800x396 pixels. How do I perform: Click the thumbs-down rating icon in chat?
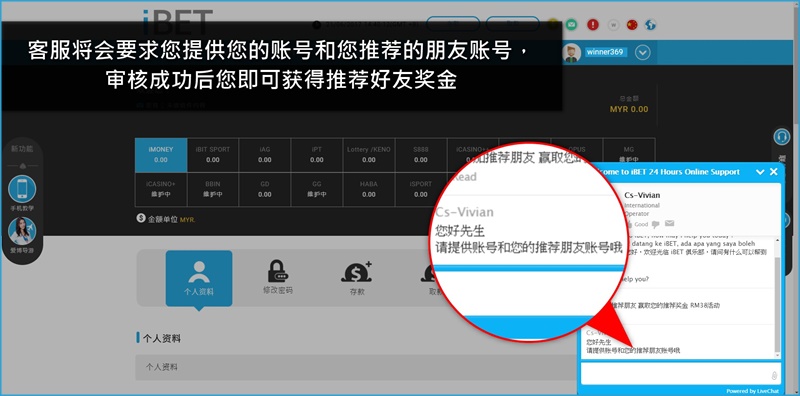656,224
